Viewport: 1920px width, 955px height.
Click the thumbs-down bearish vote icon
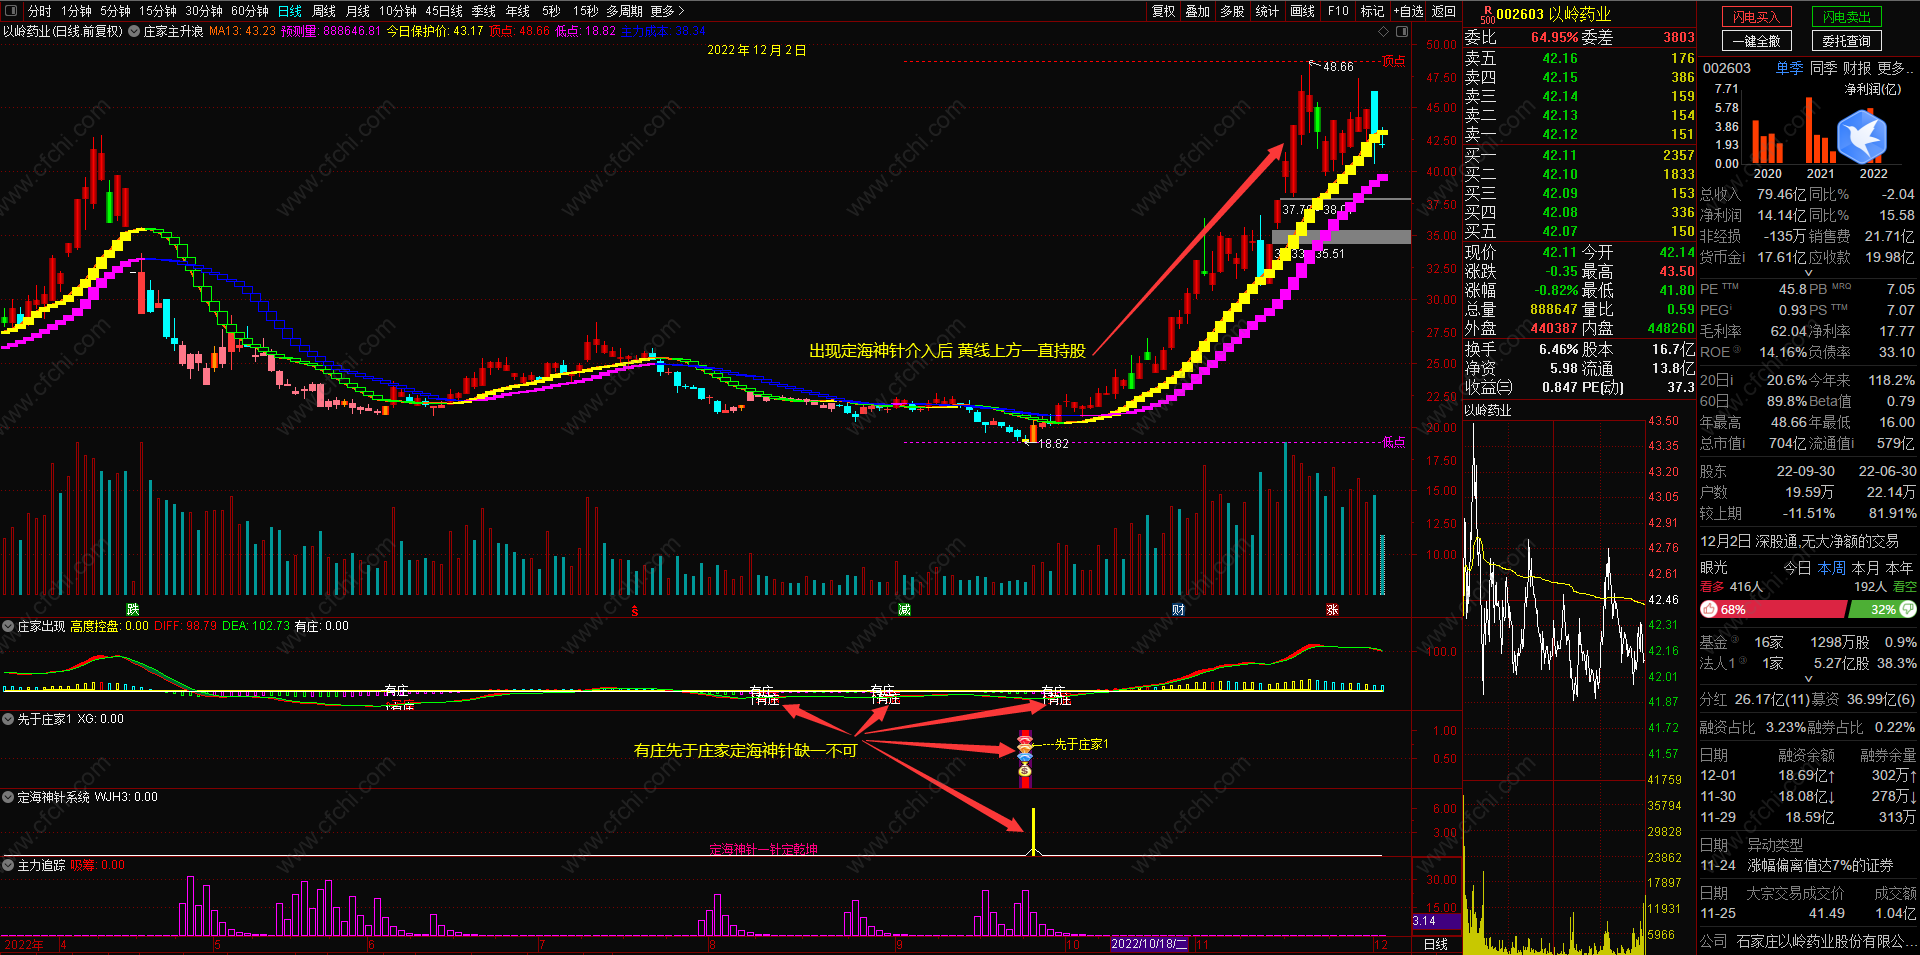point(1908,609)
